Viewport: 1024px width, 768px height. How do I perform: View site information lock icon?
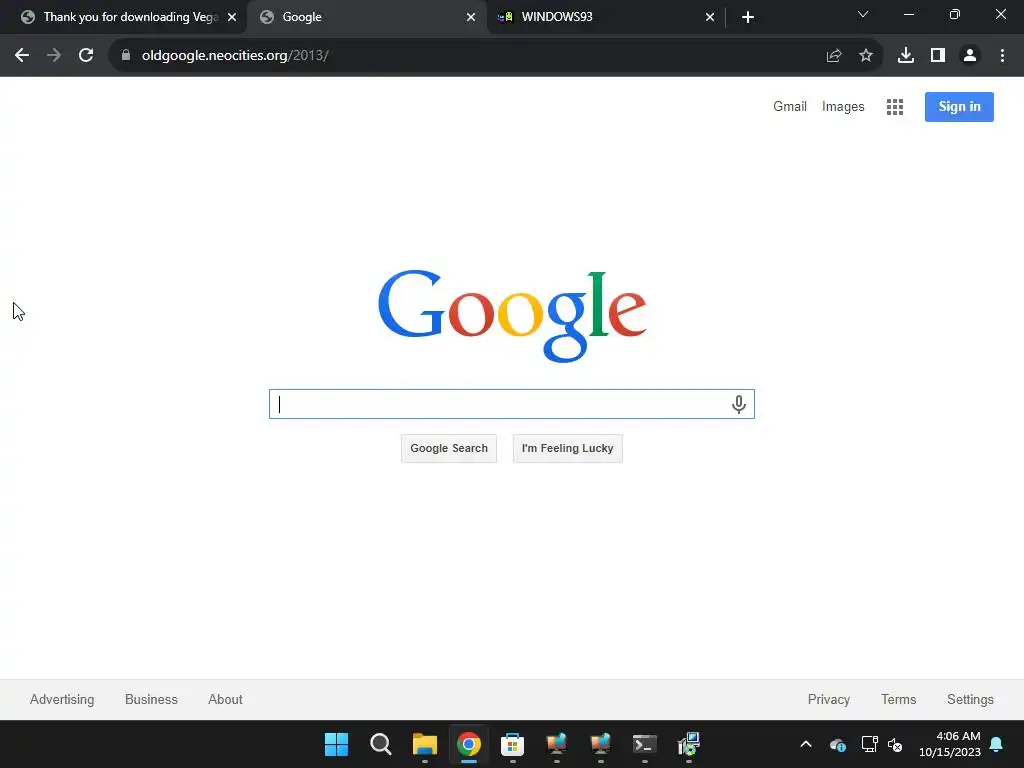[126, 56]
